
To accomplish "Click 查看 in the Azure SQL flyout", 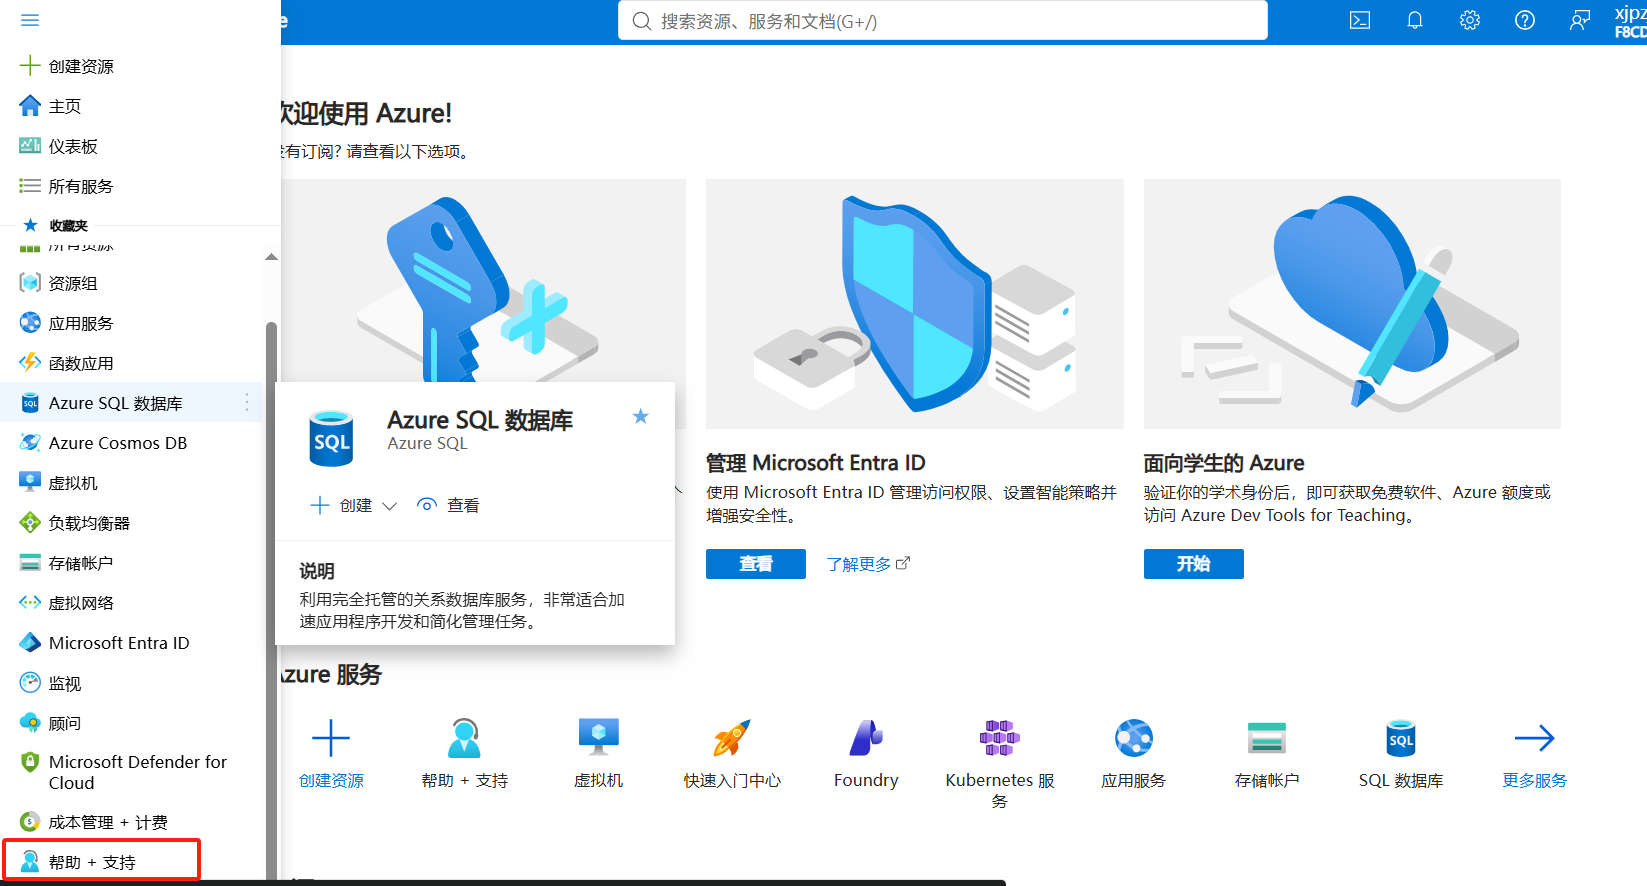I will pos(448,506).
